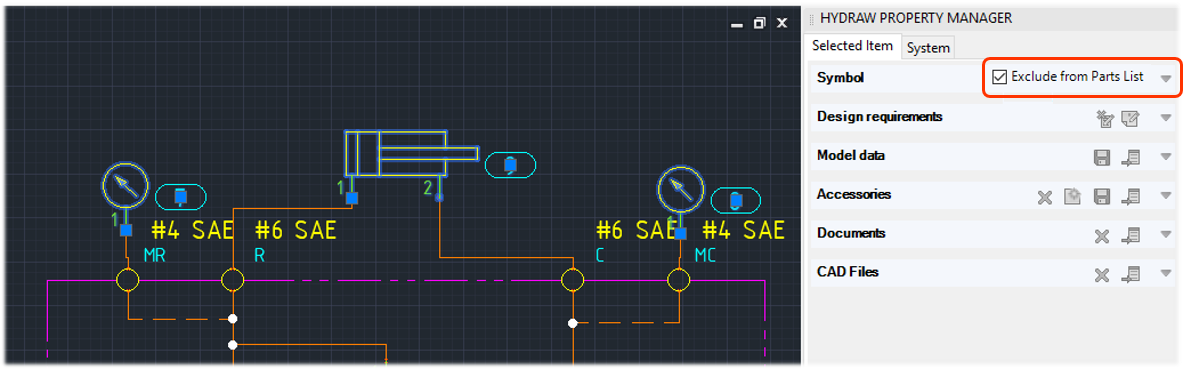Click the new accessory icon in Accessories row
The width and height of the screenshot is (1183, 369).
tap(1073, 196)
